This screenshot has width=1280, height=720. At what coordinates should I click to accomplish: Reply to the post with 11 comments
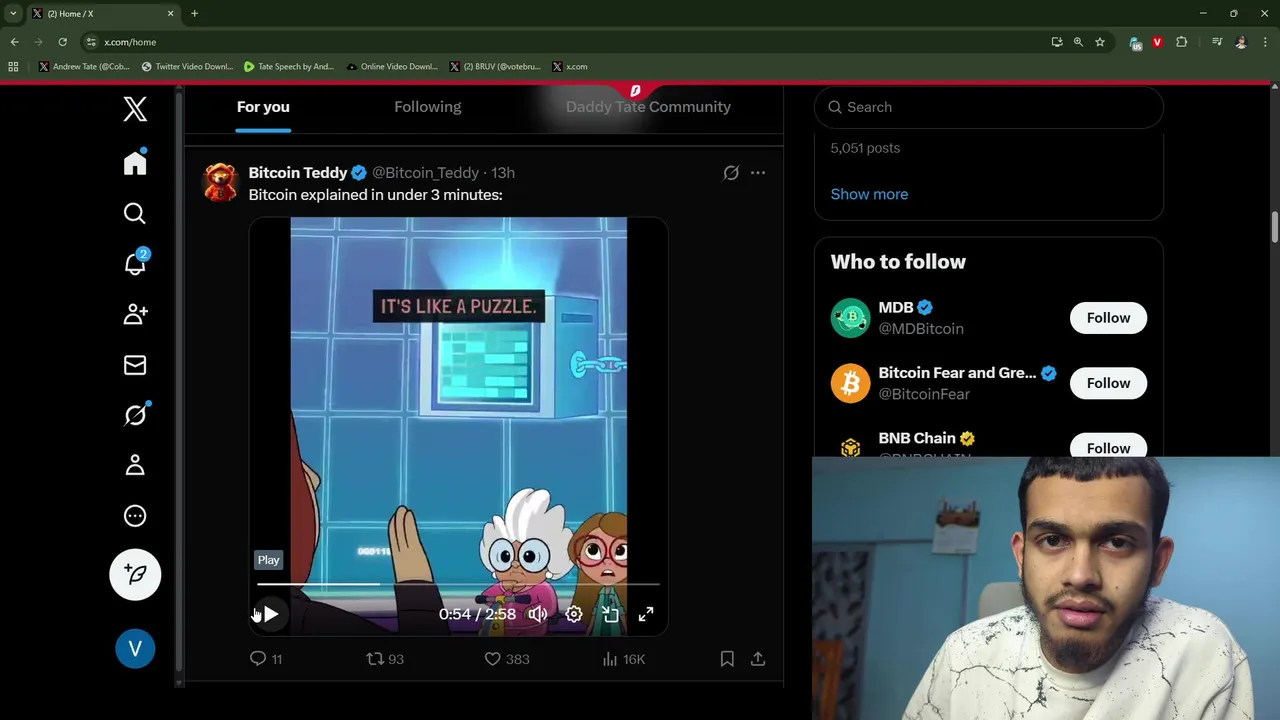(x=265, y=659)
